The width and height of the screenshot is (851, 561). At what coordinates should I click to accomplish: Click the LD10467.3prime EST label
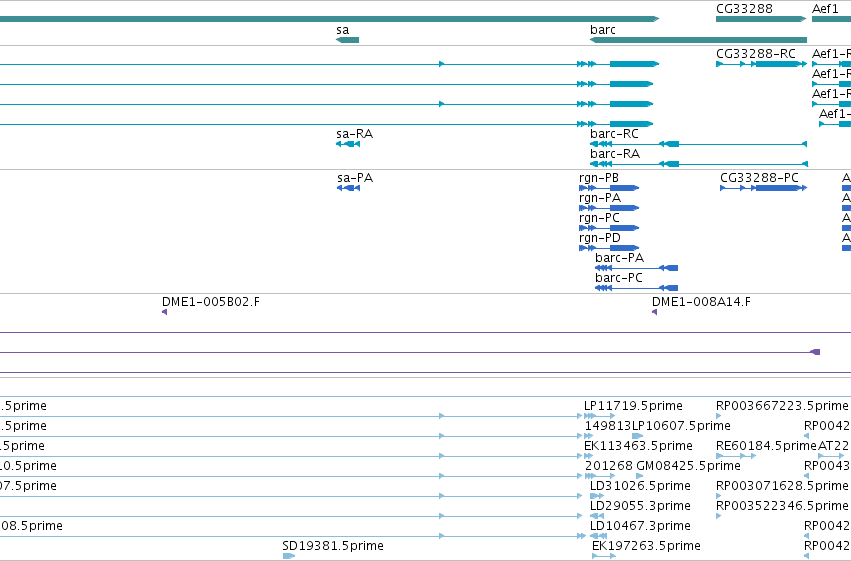click(640, 526)
